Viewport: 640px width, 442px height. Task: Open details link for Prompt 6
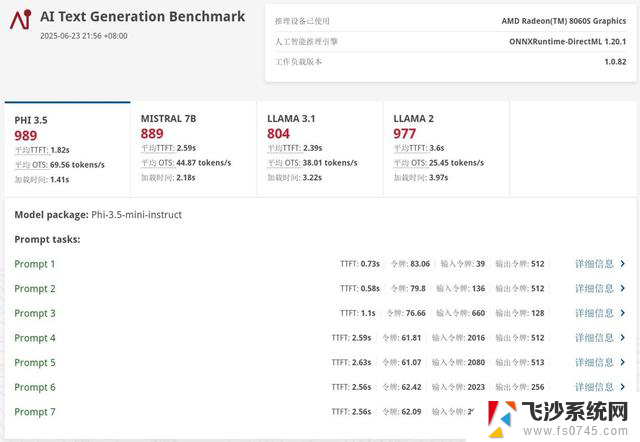(594, 386)
